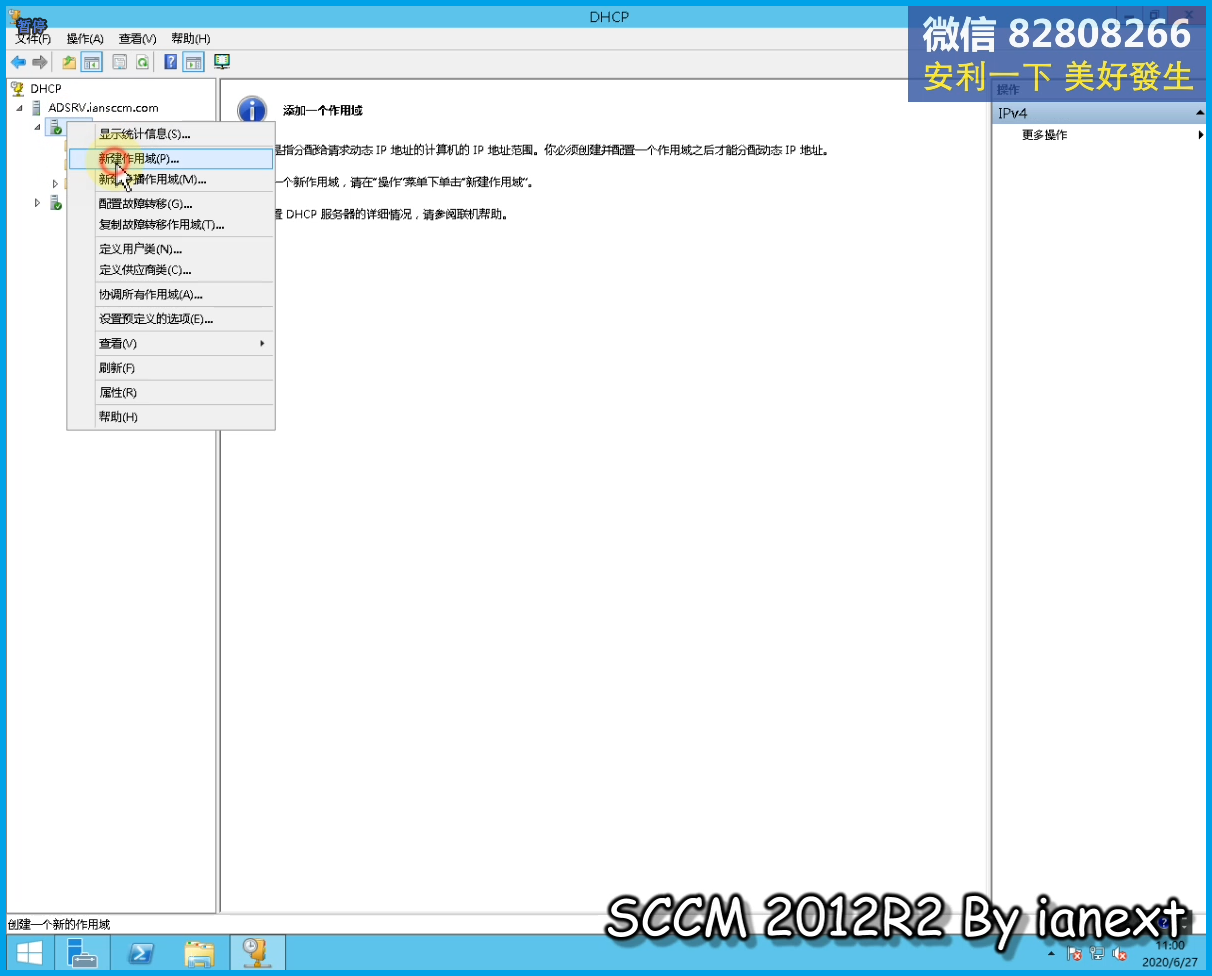The width and height of the screenshot is (1212, 976).
Task: Go back with the blue left arrow
Action: [18, 62]
